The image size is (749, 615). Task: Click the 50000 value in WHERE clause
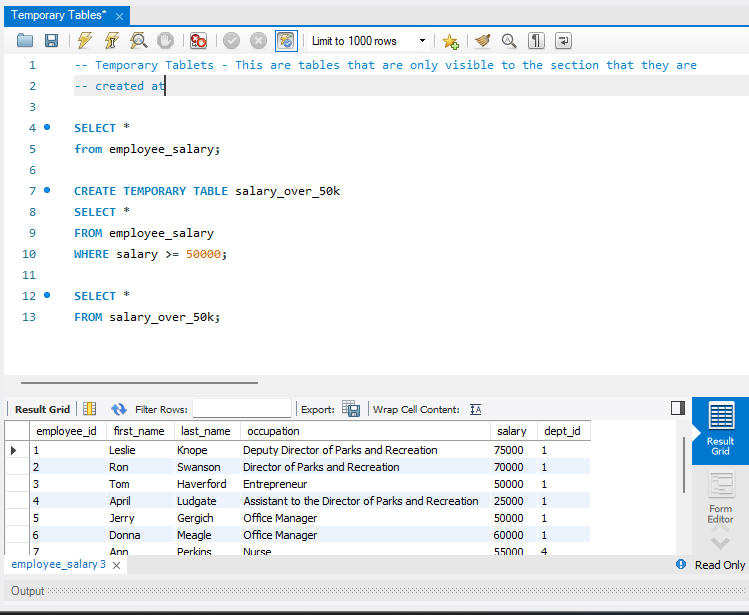pos(203,254)
